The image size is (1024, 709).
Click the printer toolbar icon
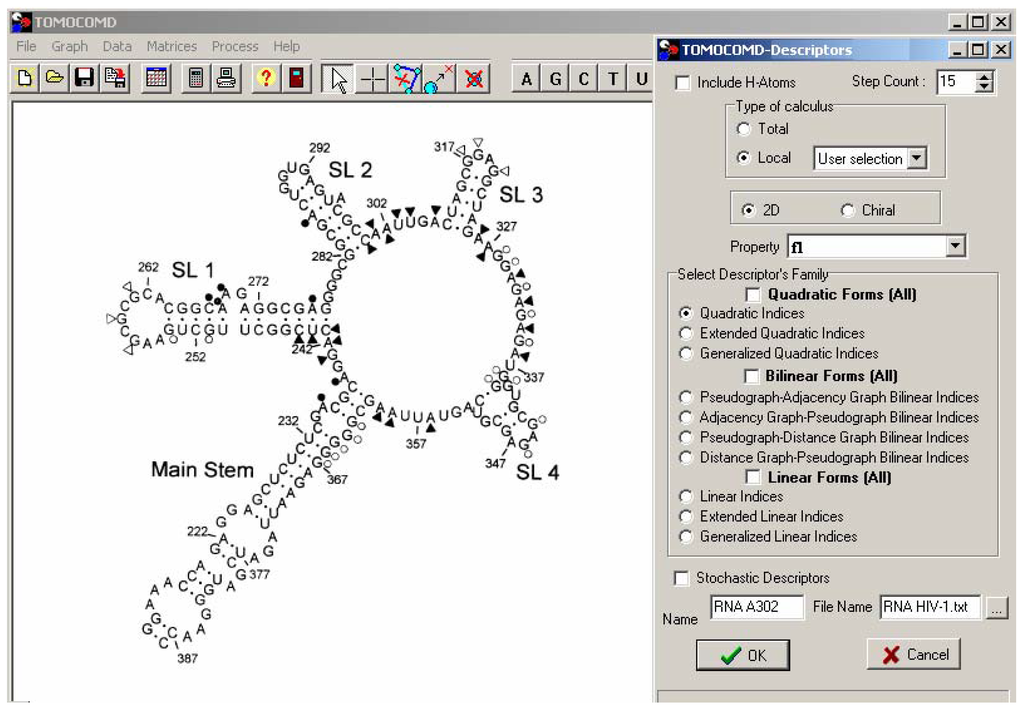(x=227, y=79)
